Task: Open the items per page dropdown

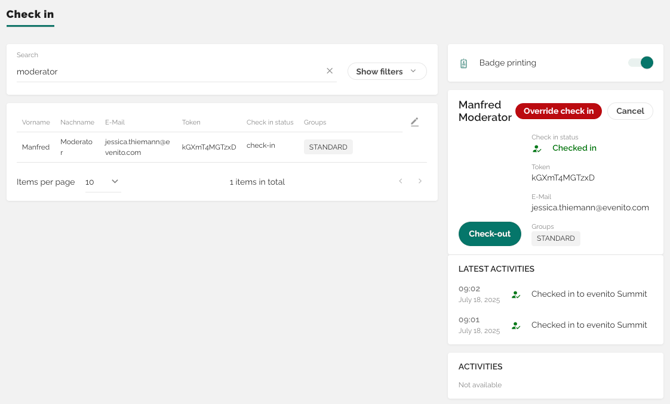Action: tap(102, 182)
